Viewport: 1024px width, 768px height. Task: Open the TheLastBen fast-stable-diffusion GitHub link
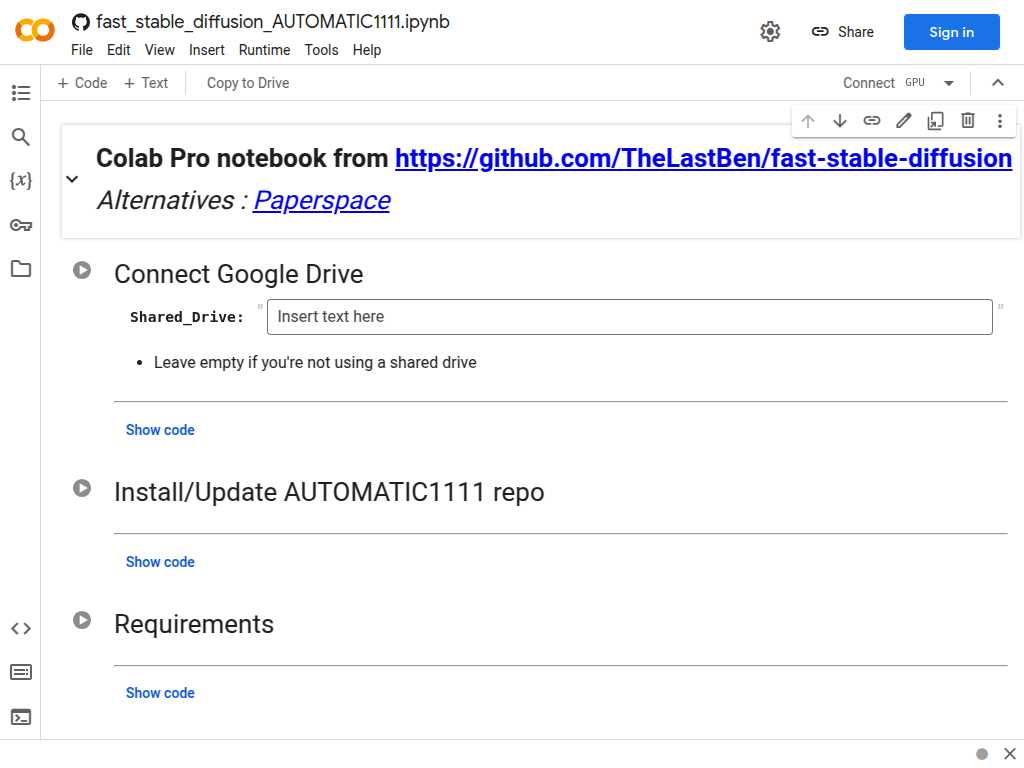pyautogui.click(x=703, y=158)
